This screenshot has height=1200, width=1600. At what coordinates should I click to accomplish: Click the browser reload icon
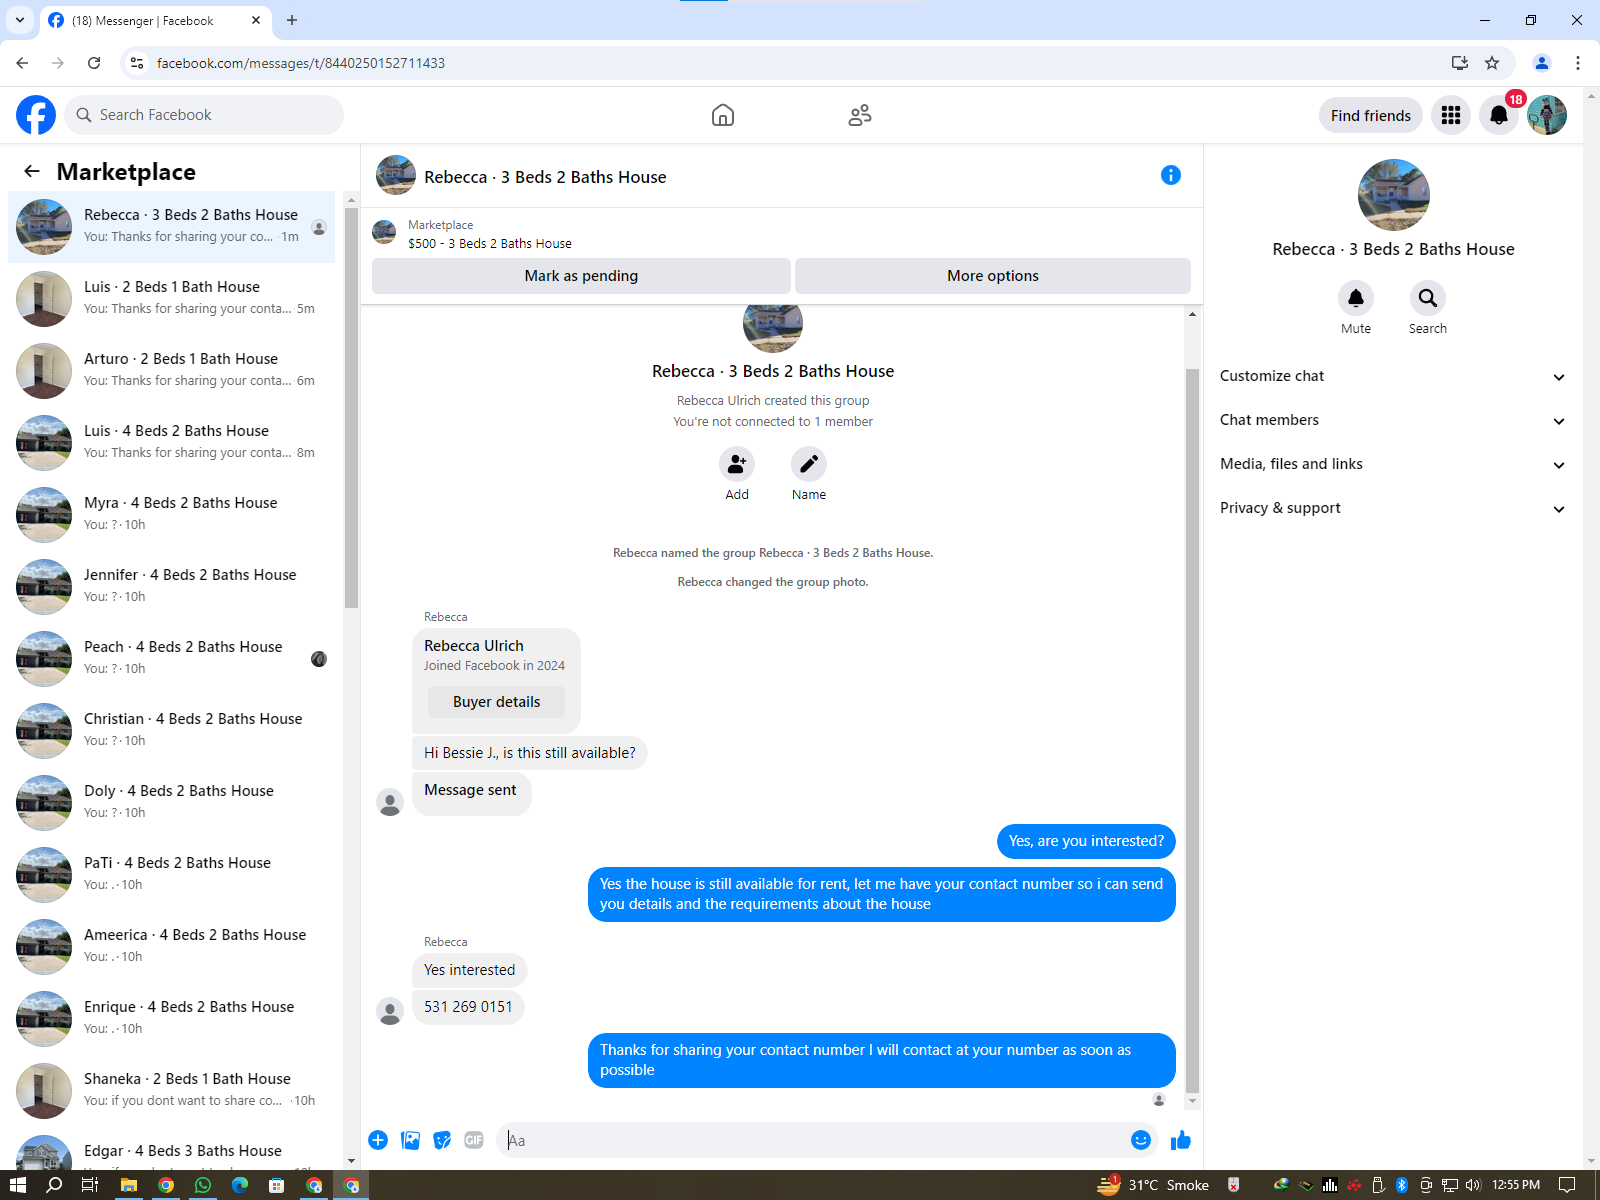tap(94, 63)
